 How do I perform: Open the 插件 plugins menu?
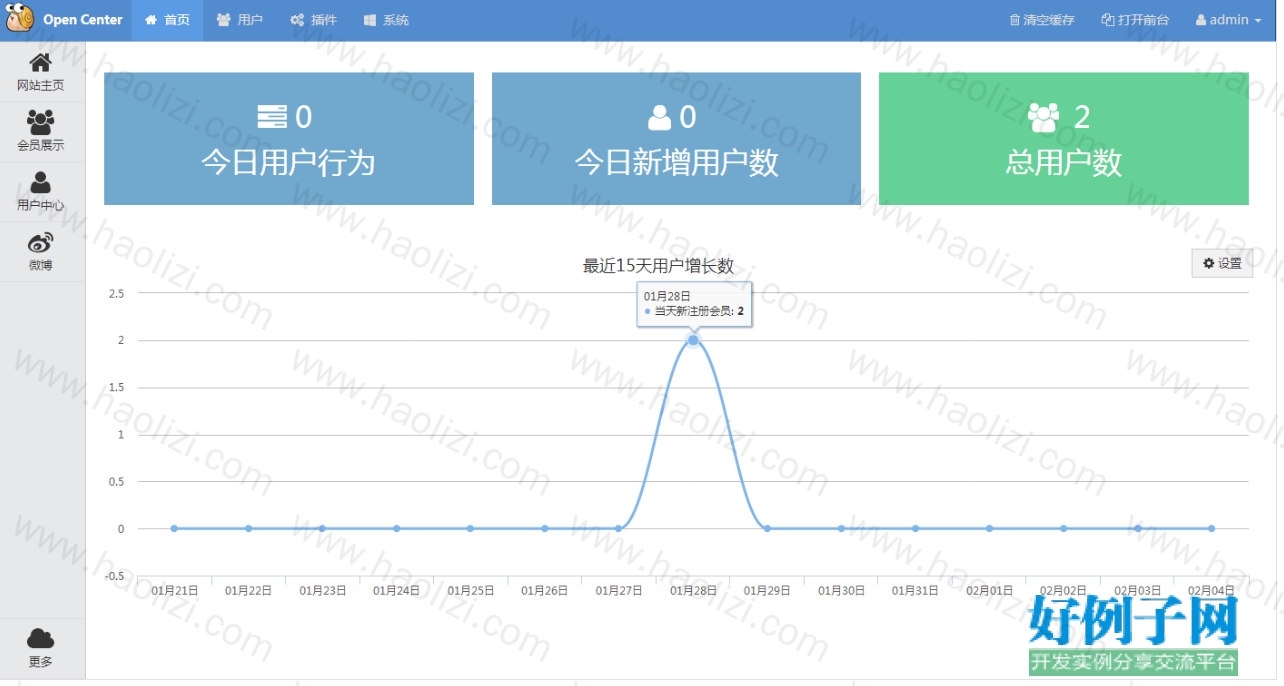point(313,20)
